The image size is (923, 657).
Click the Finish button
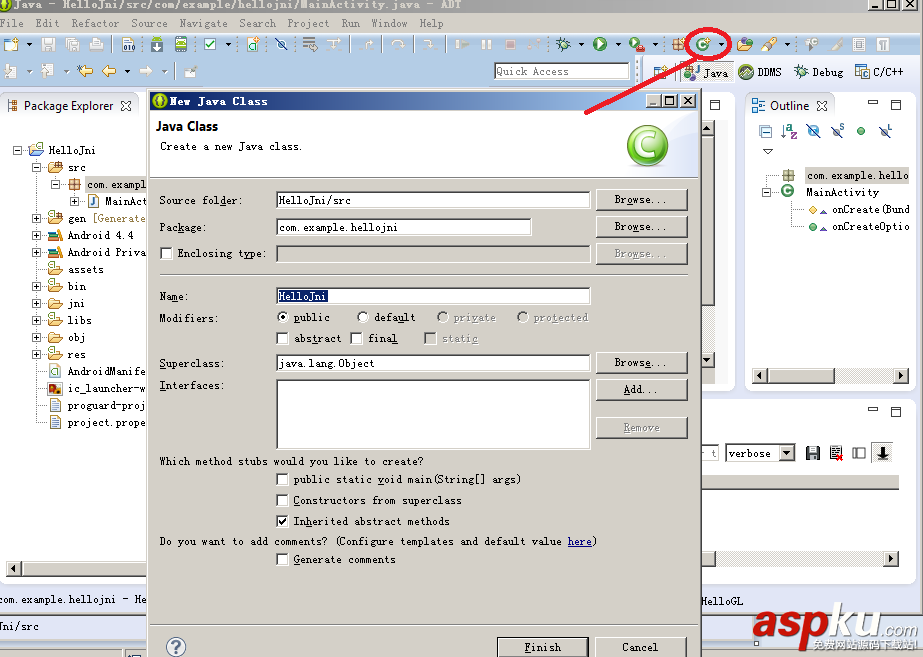click(543, 647)
